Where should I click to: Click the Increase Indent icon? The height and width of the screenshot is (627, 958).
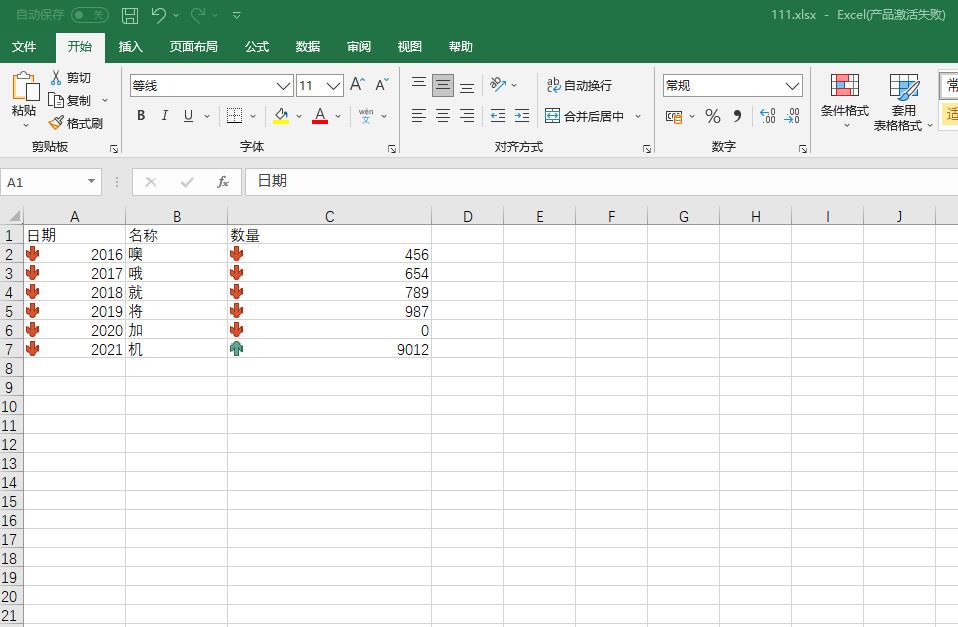click(x=521, y=117)
